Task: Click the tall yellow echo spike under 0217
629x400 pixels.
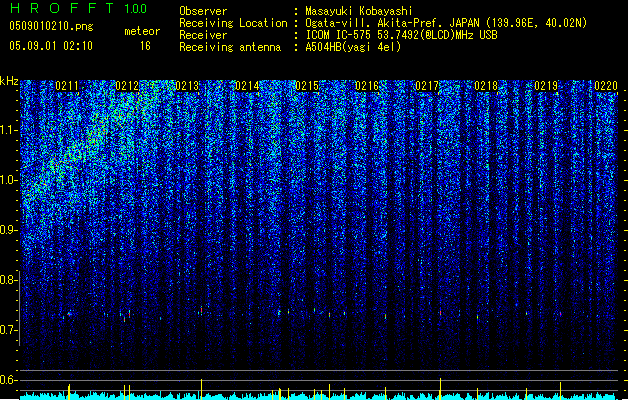Action: [440, 389]
